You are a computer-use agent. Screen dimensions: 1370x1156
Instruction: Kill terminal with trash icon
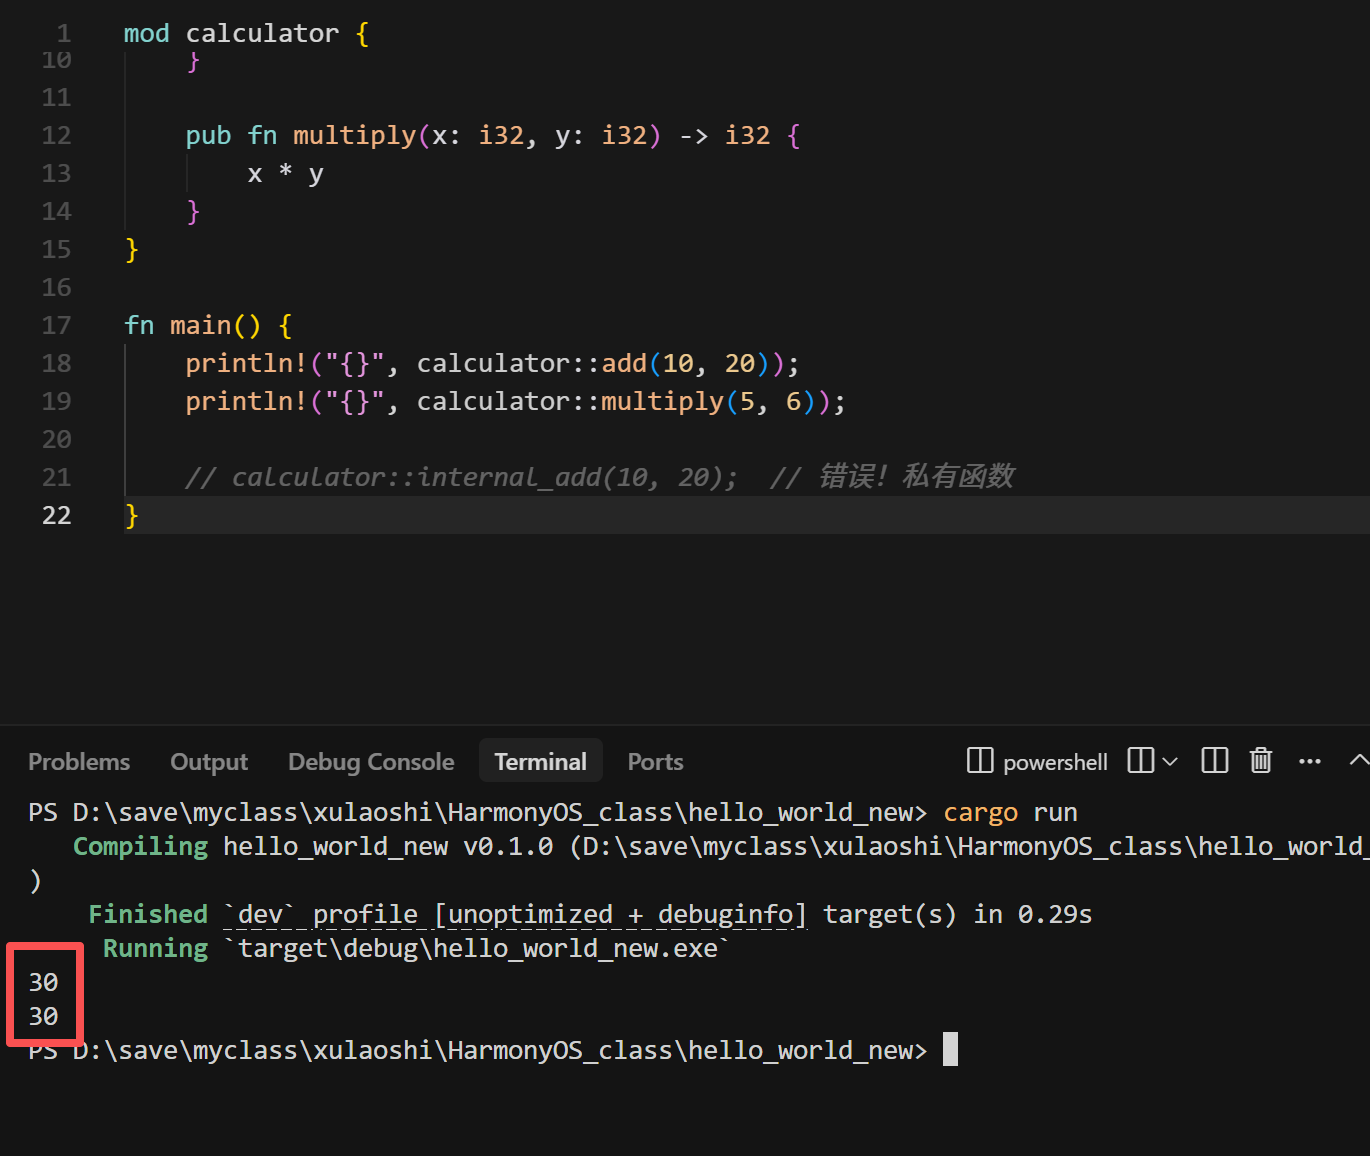[1261, 761]
